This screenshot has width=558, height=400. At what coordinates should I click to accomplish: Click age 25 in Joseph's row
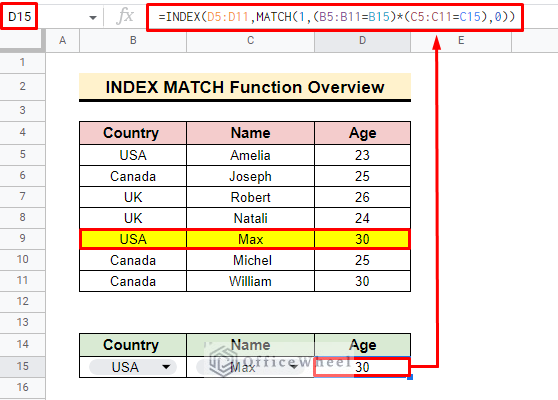[x=362, y=176]
